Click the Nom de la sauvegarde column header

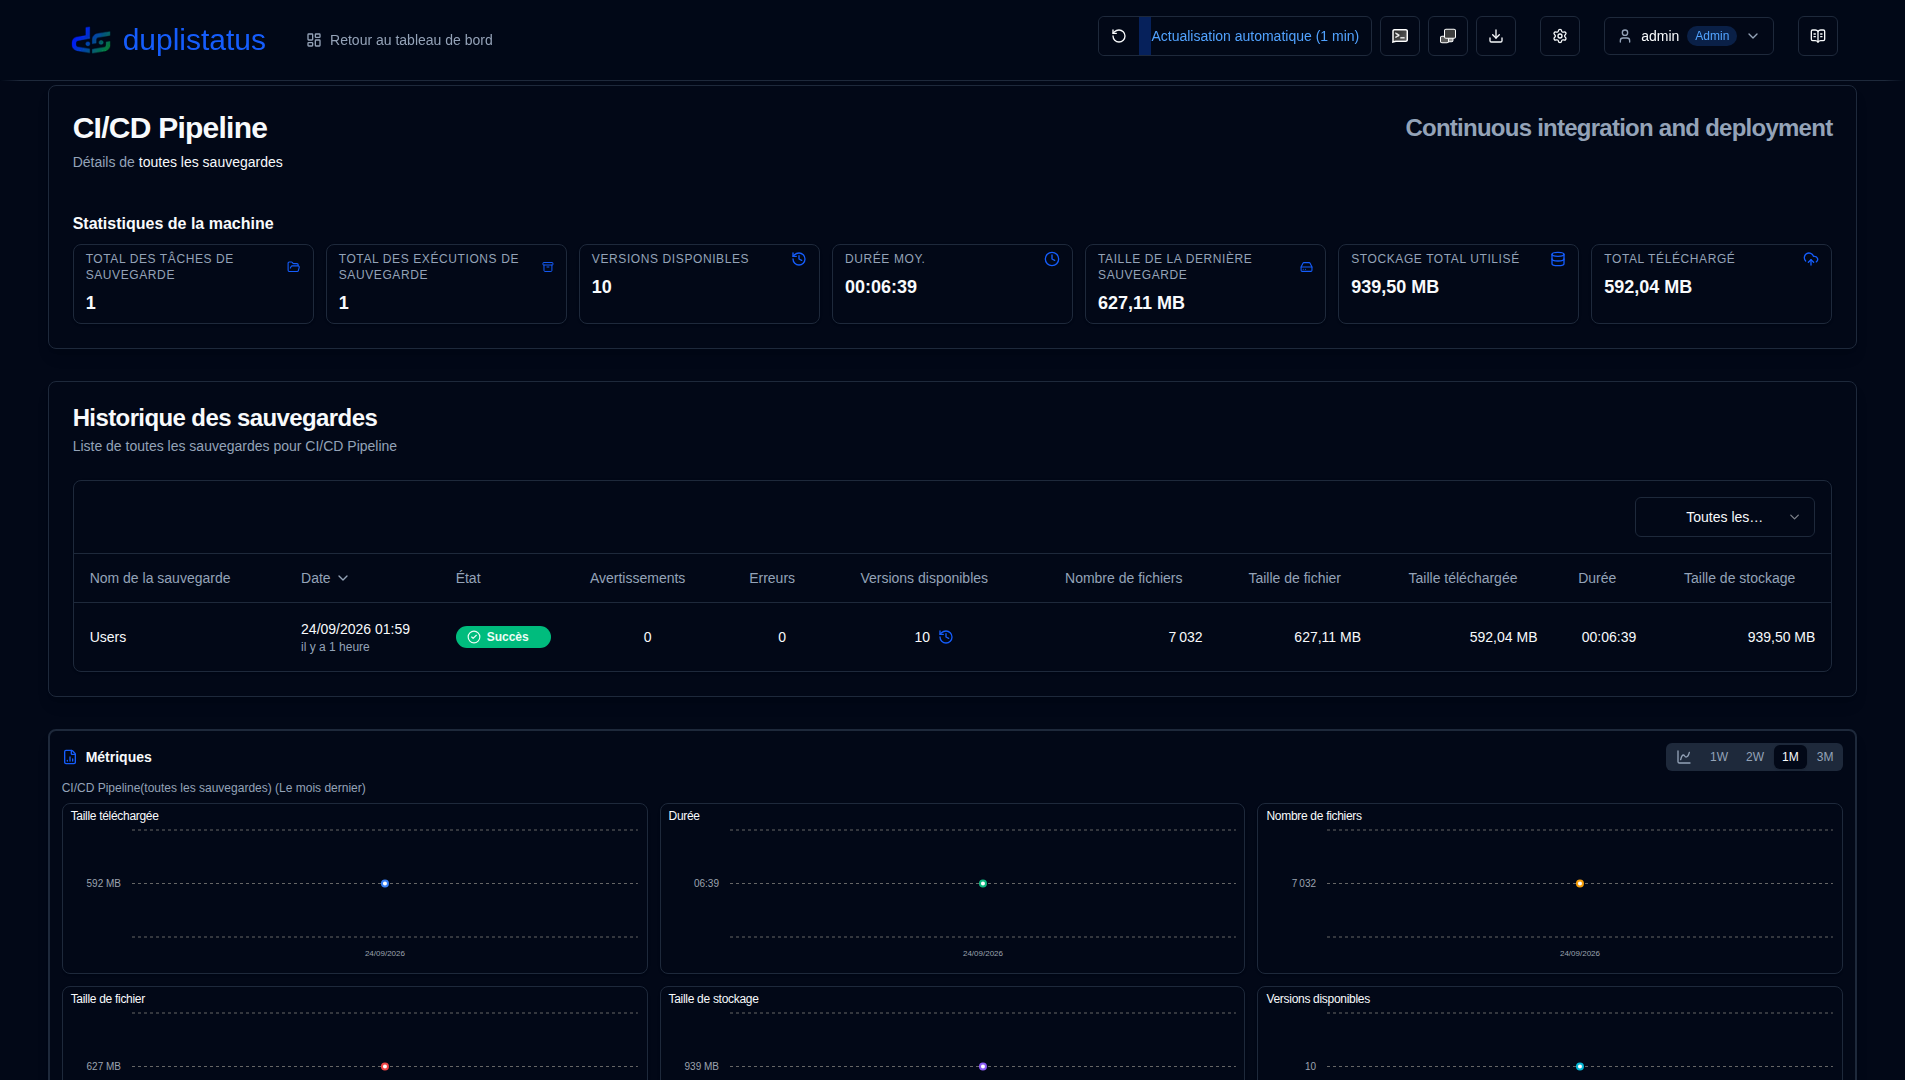tap(160, 578)
